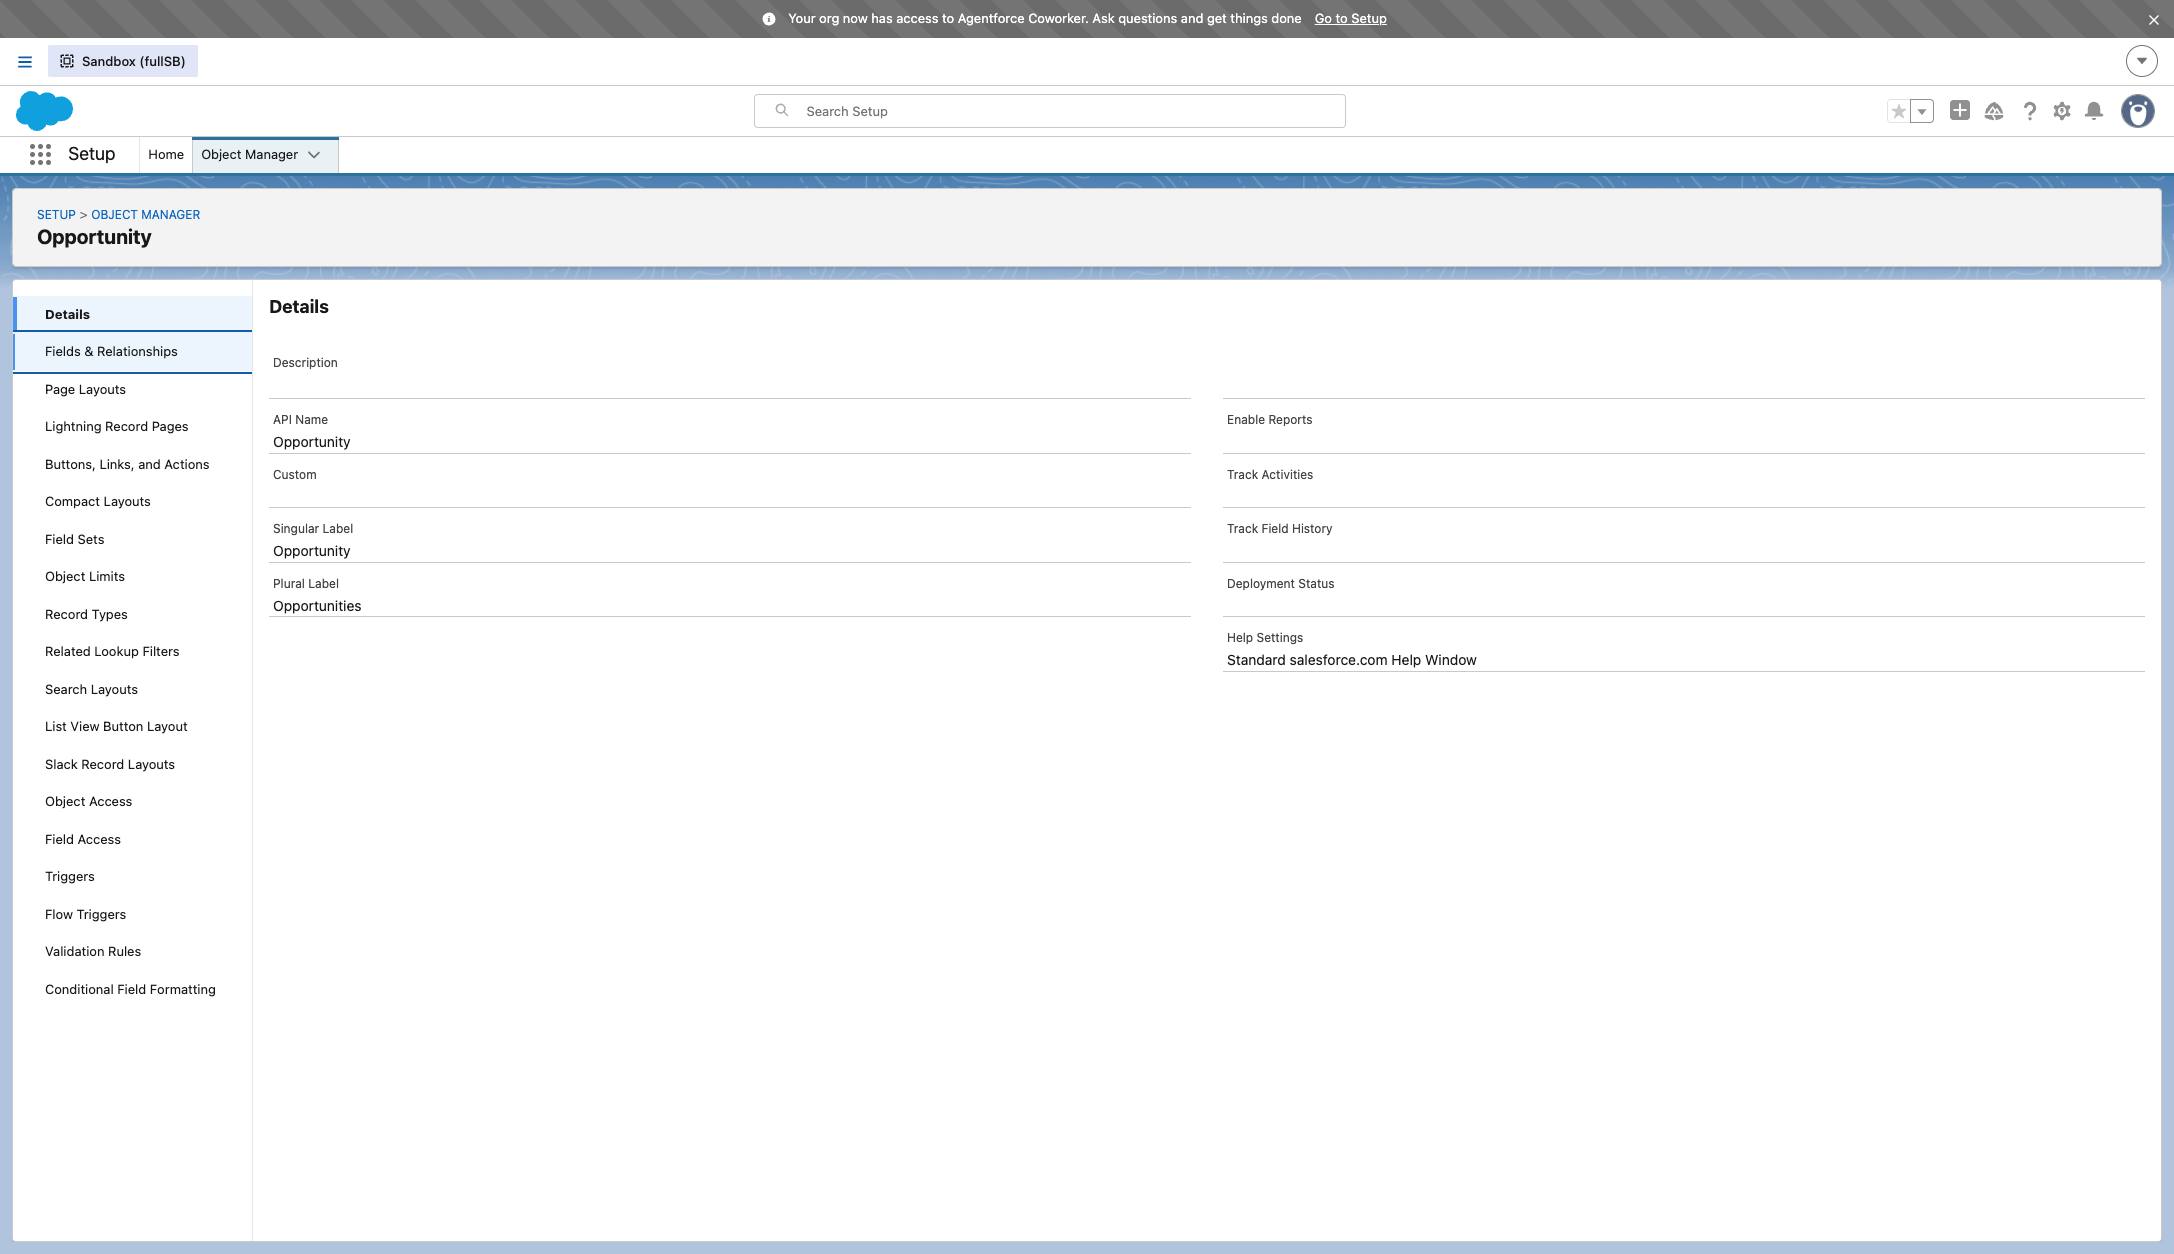Expand the favorites list dropdown arrow

click(1922, 111)
